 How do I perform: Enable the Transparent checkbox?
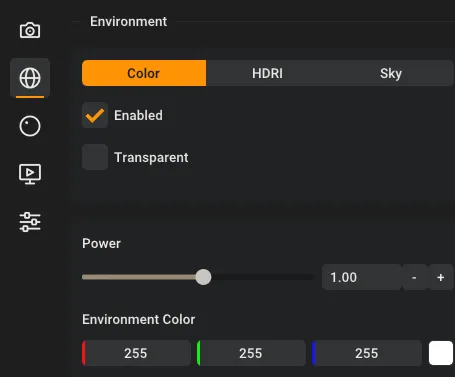tap(95, 157)
